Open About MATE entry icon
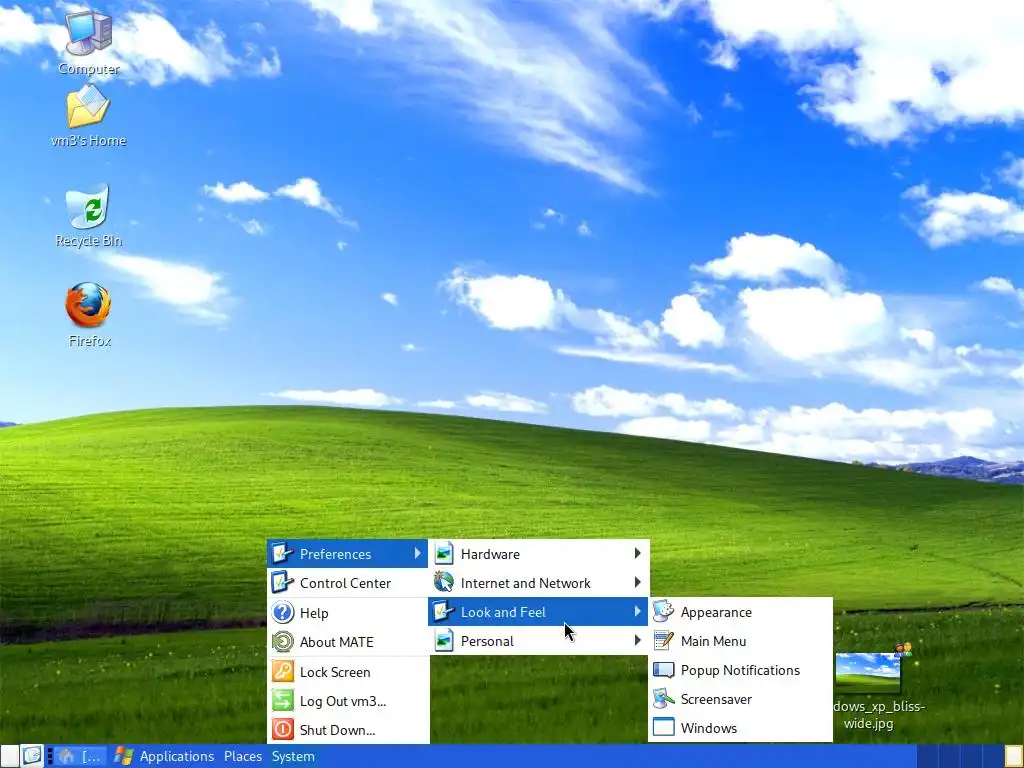1024x768 pixels. coord(283,642)
